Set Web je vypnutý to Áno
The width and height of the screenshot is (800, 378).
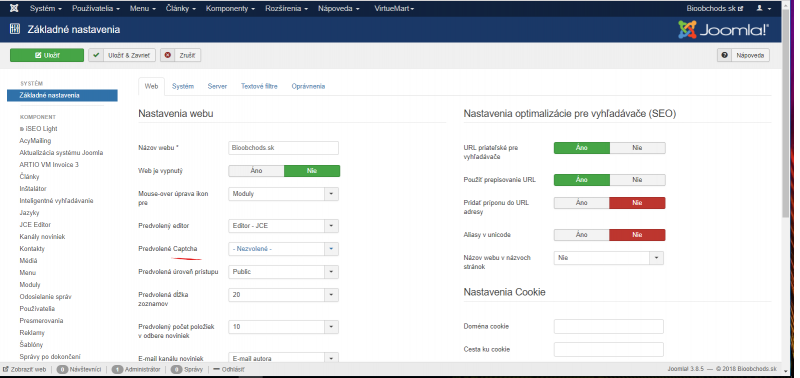pyautogui.click(x=256, y=171)
